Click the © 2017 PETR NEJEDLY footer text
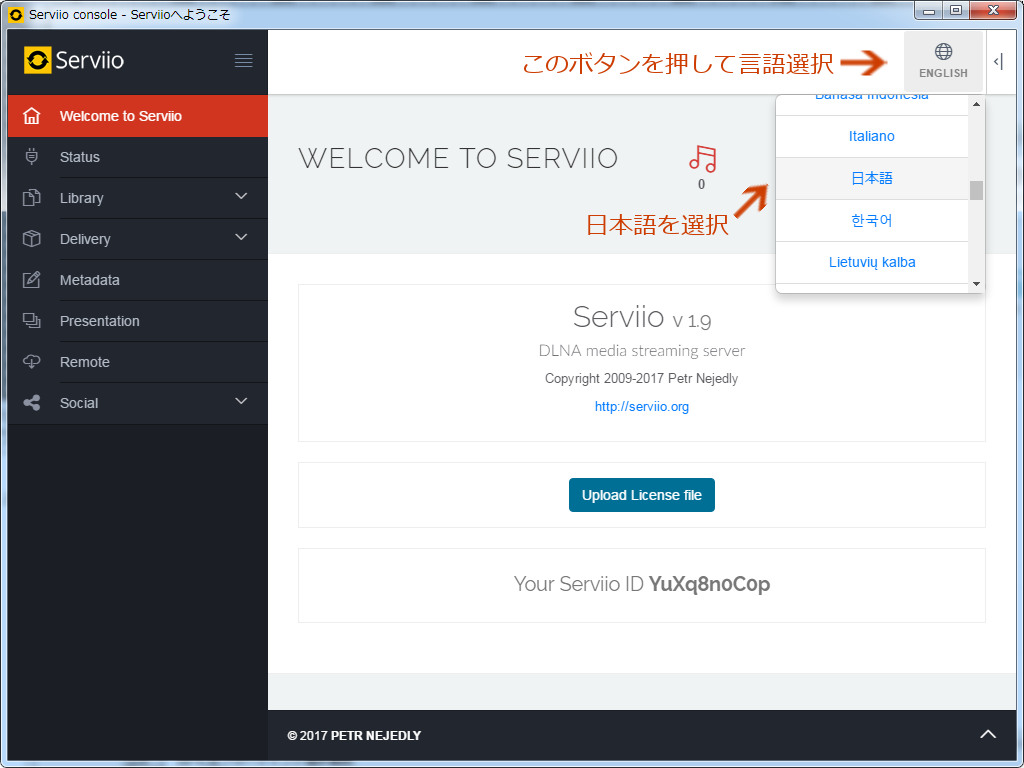 (354, 735)
